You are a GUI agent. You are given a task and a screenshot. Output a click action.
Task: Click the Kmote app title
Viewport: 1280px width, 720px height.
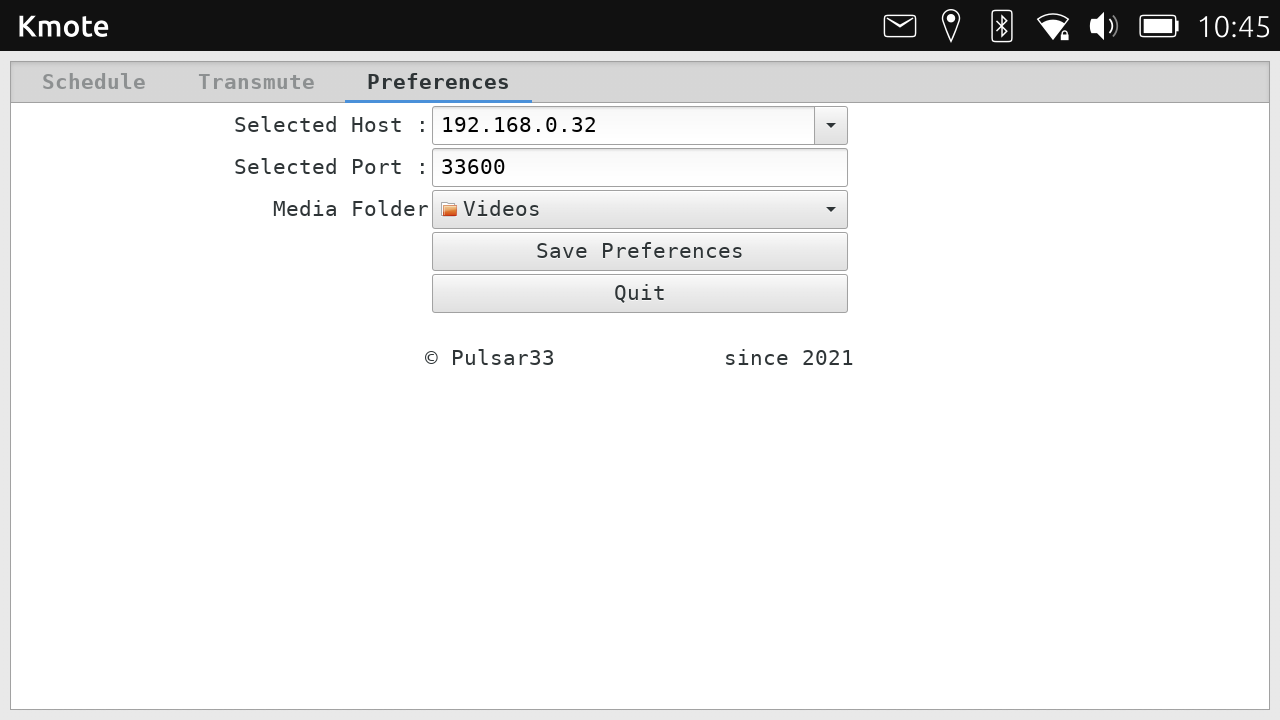click(x=63, y=26)
